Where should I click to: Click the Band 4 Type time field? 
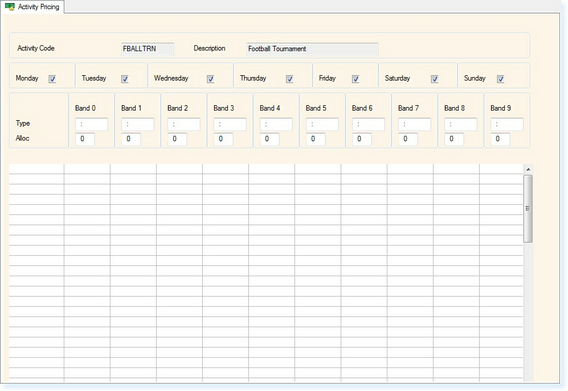point(276,124)
